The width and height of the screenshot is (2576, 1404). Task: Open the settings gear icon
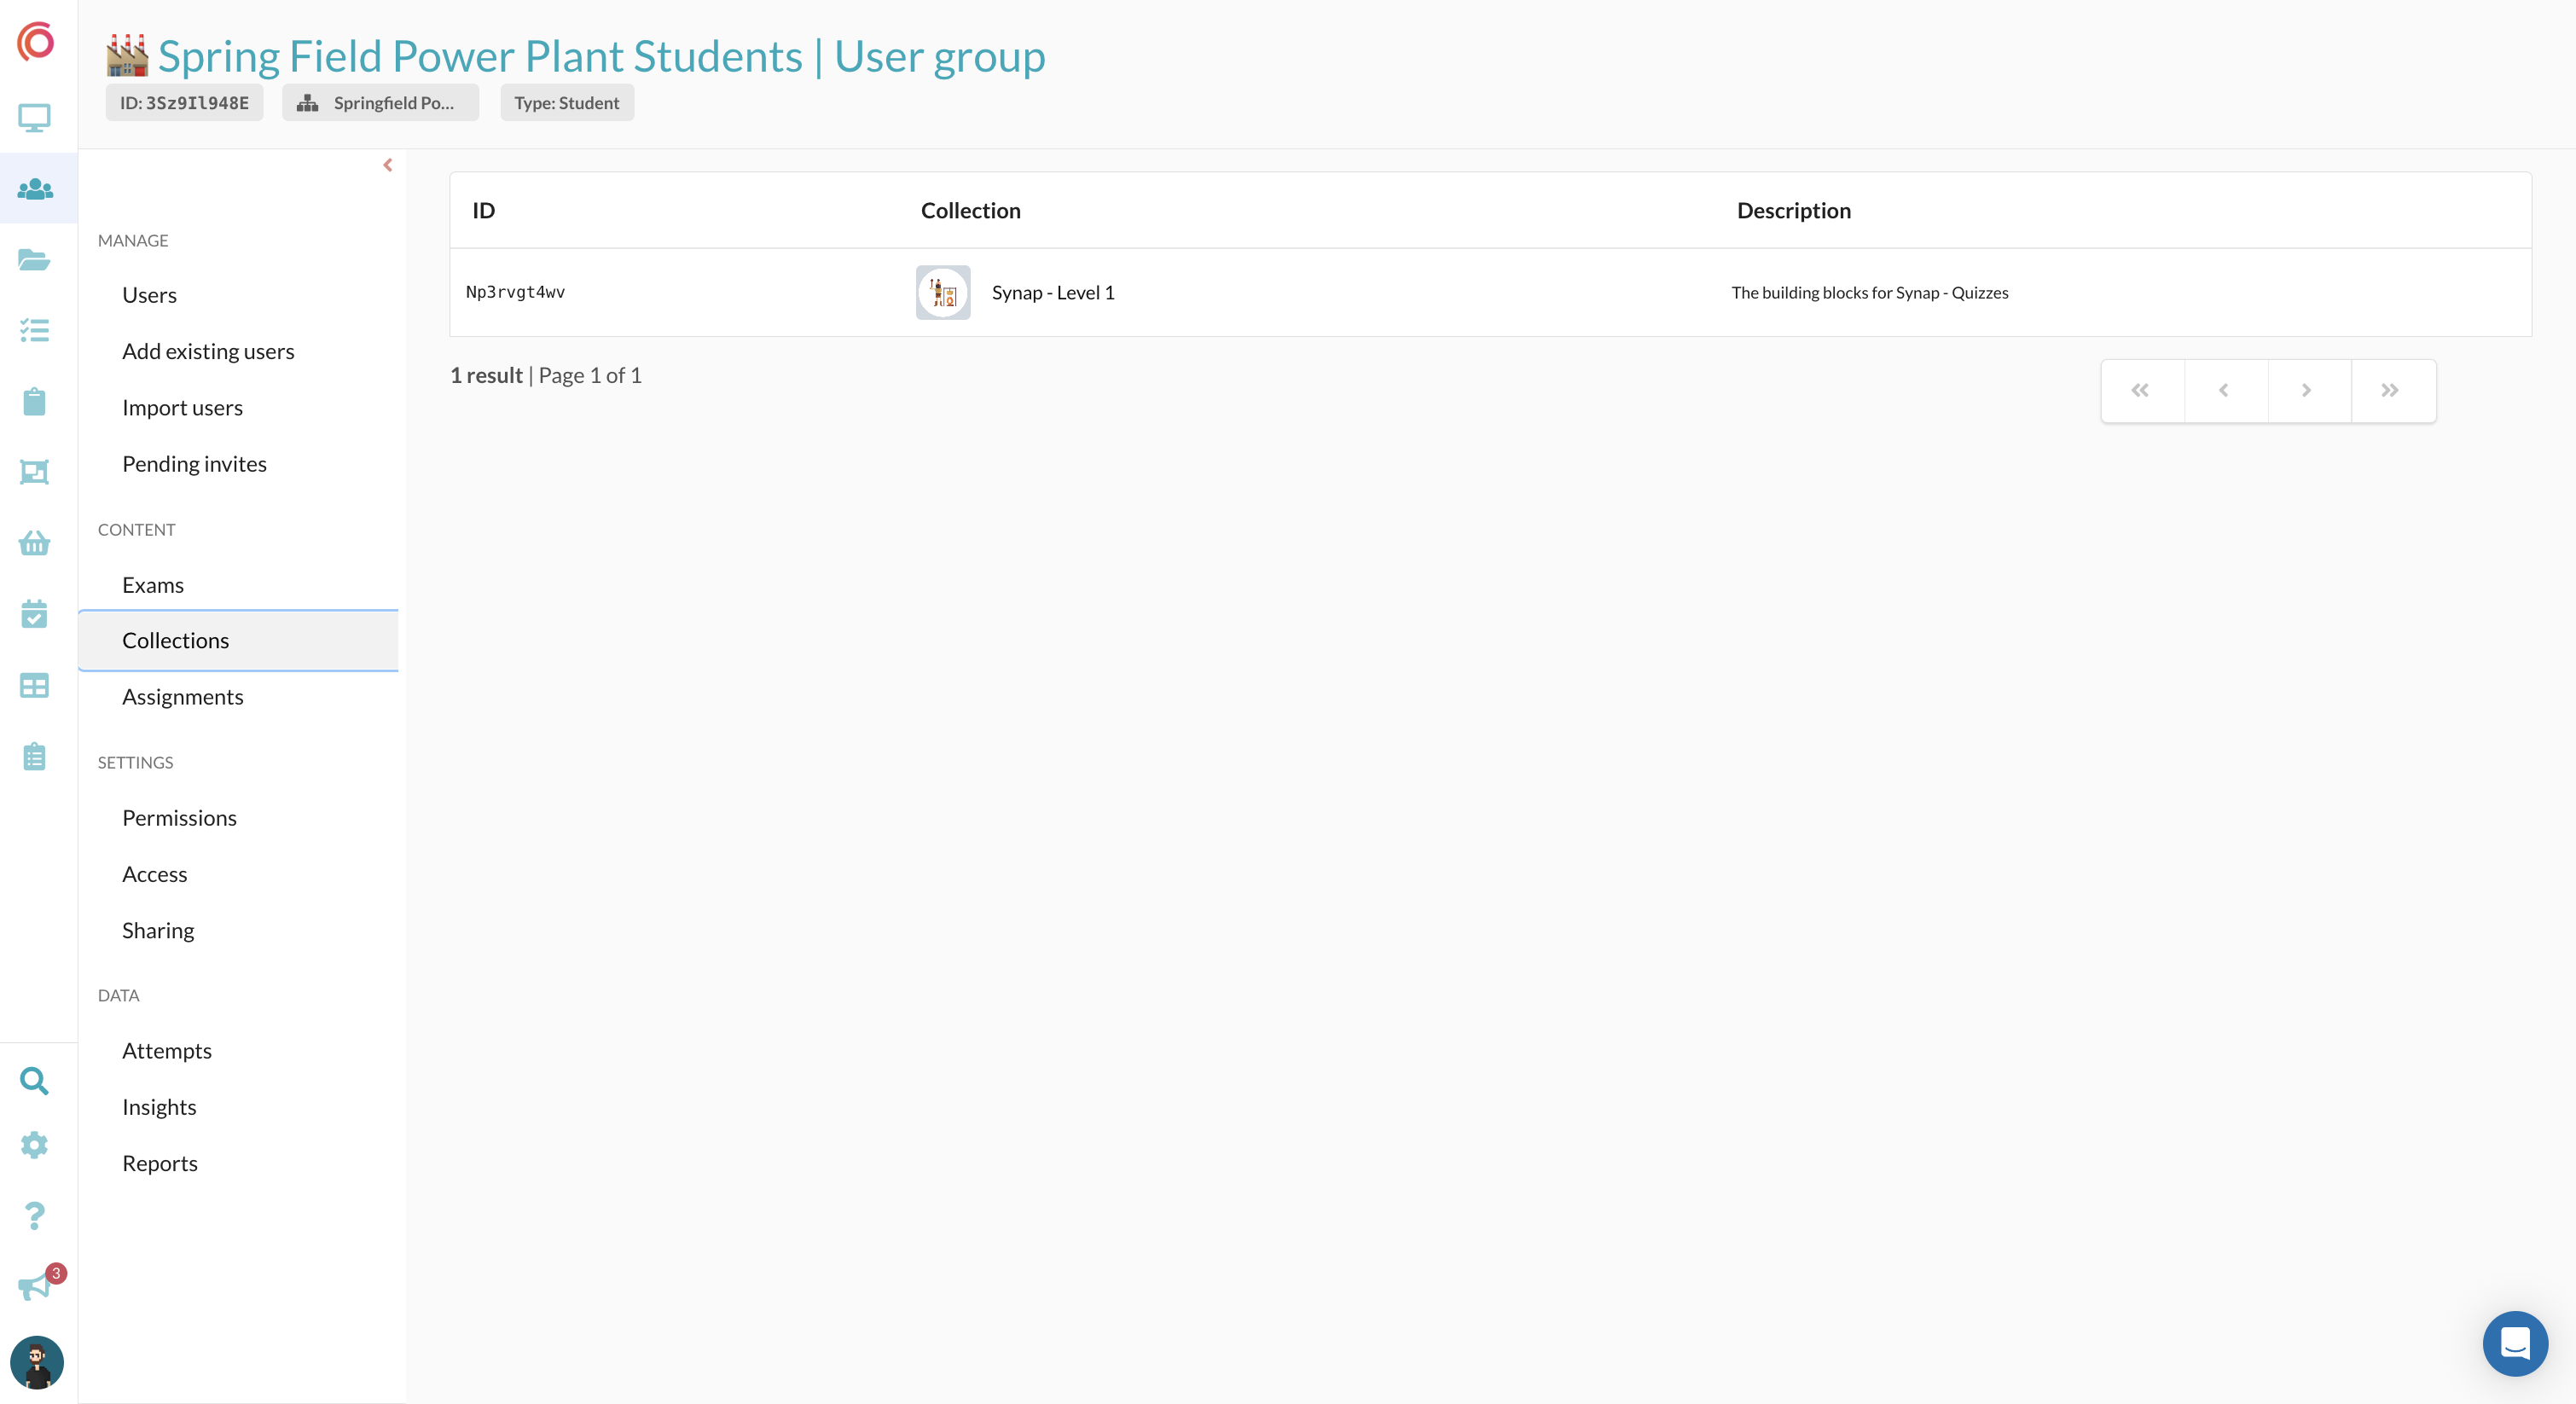pyautogui.click(x=35, y=1145)
